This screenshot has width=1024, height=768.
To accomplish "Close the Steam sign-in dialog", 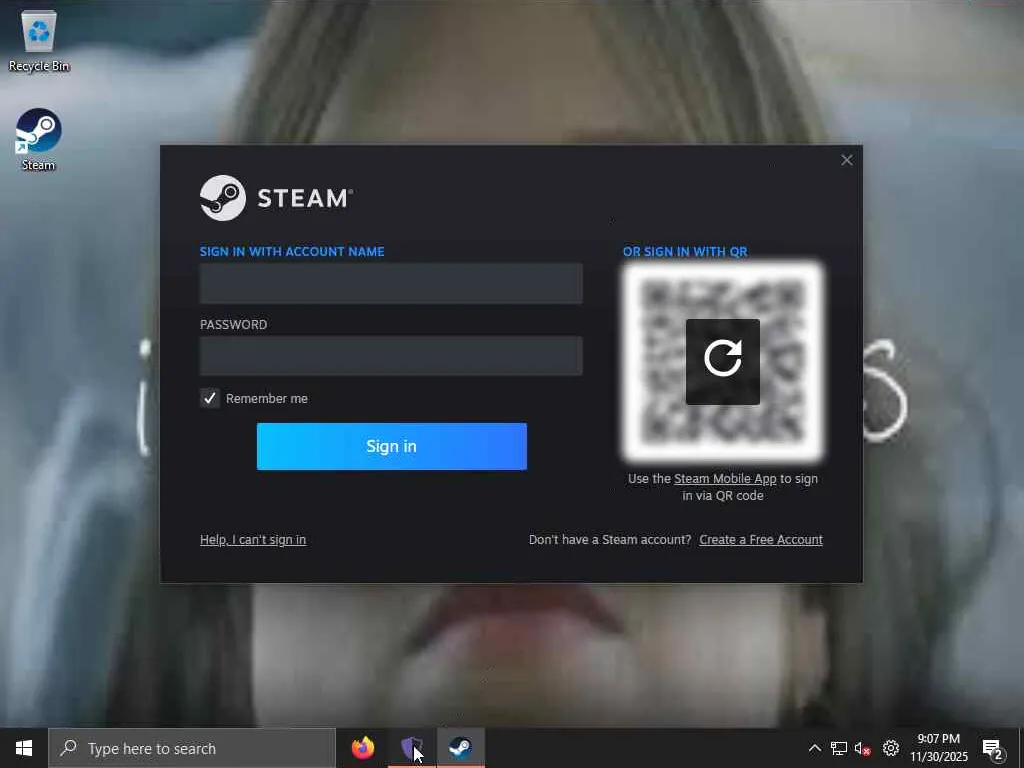I will (846, 160).
